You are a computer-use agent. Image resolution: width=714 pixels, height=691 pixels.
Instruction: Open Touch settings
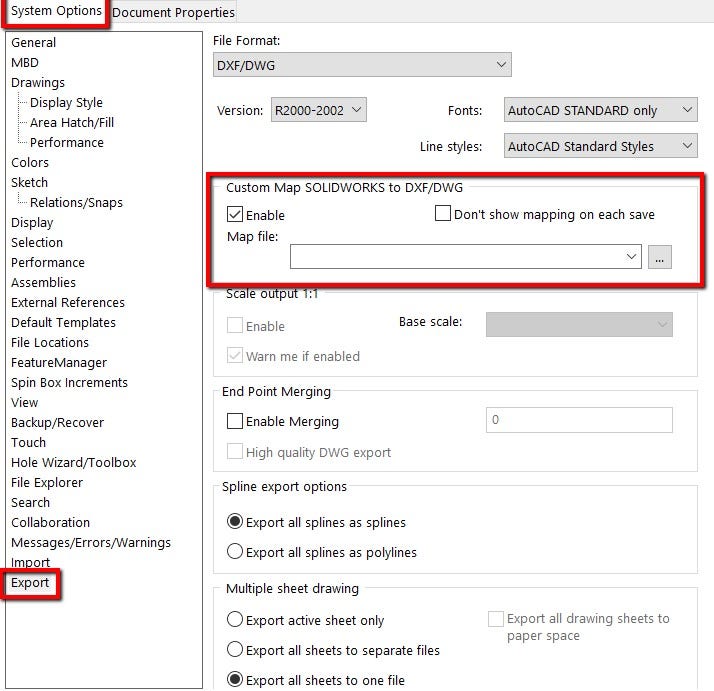click(x=28, y=443)
